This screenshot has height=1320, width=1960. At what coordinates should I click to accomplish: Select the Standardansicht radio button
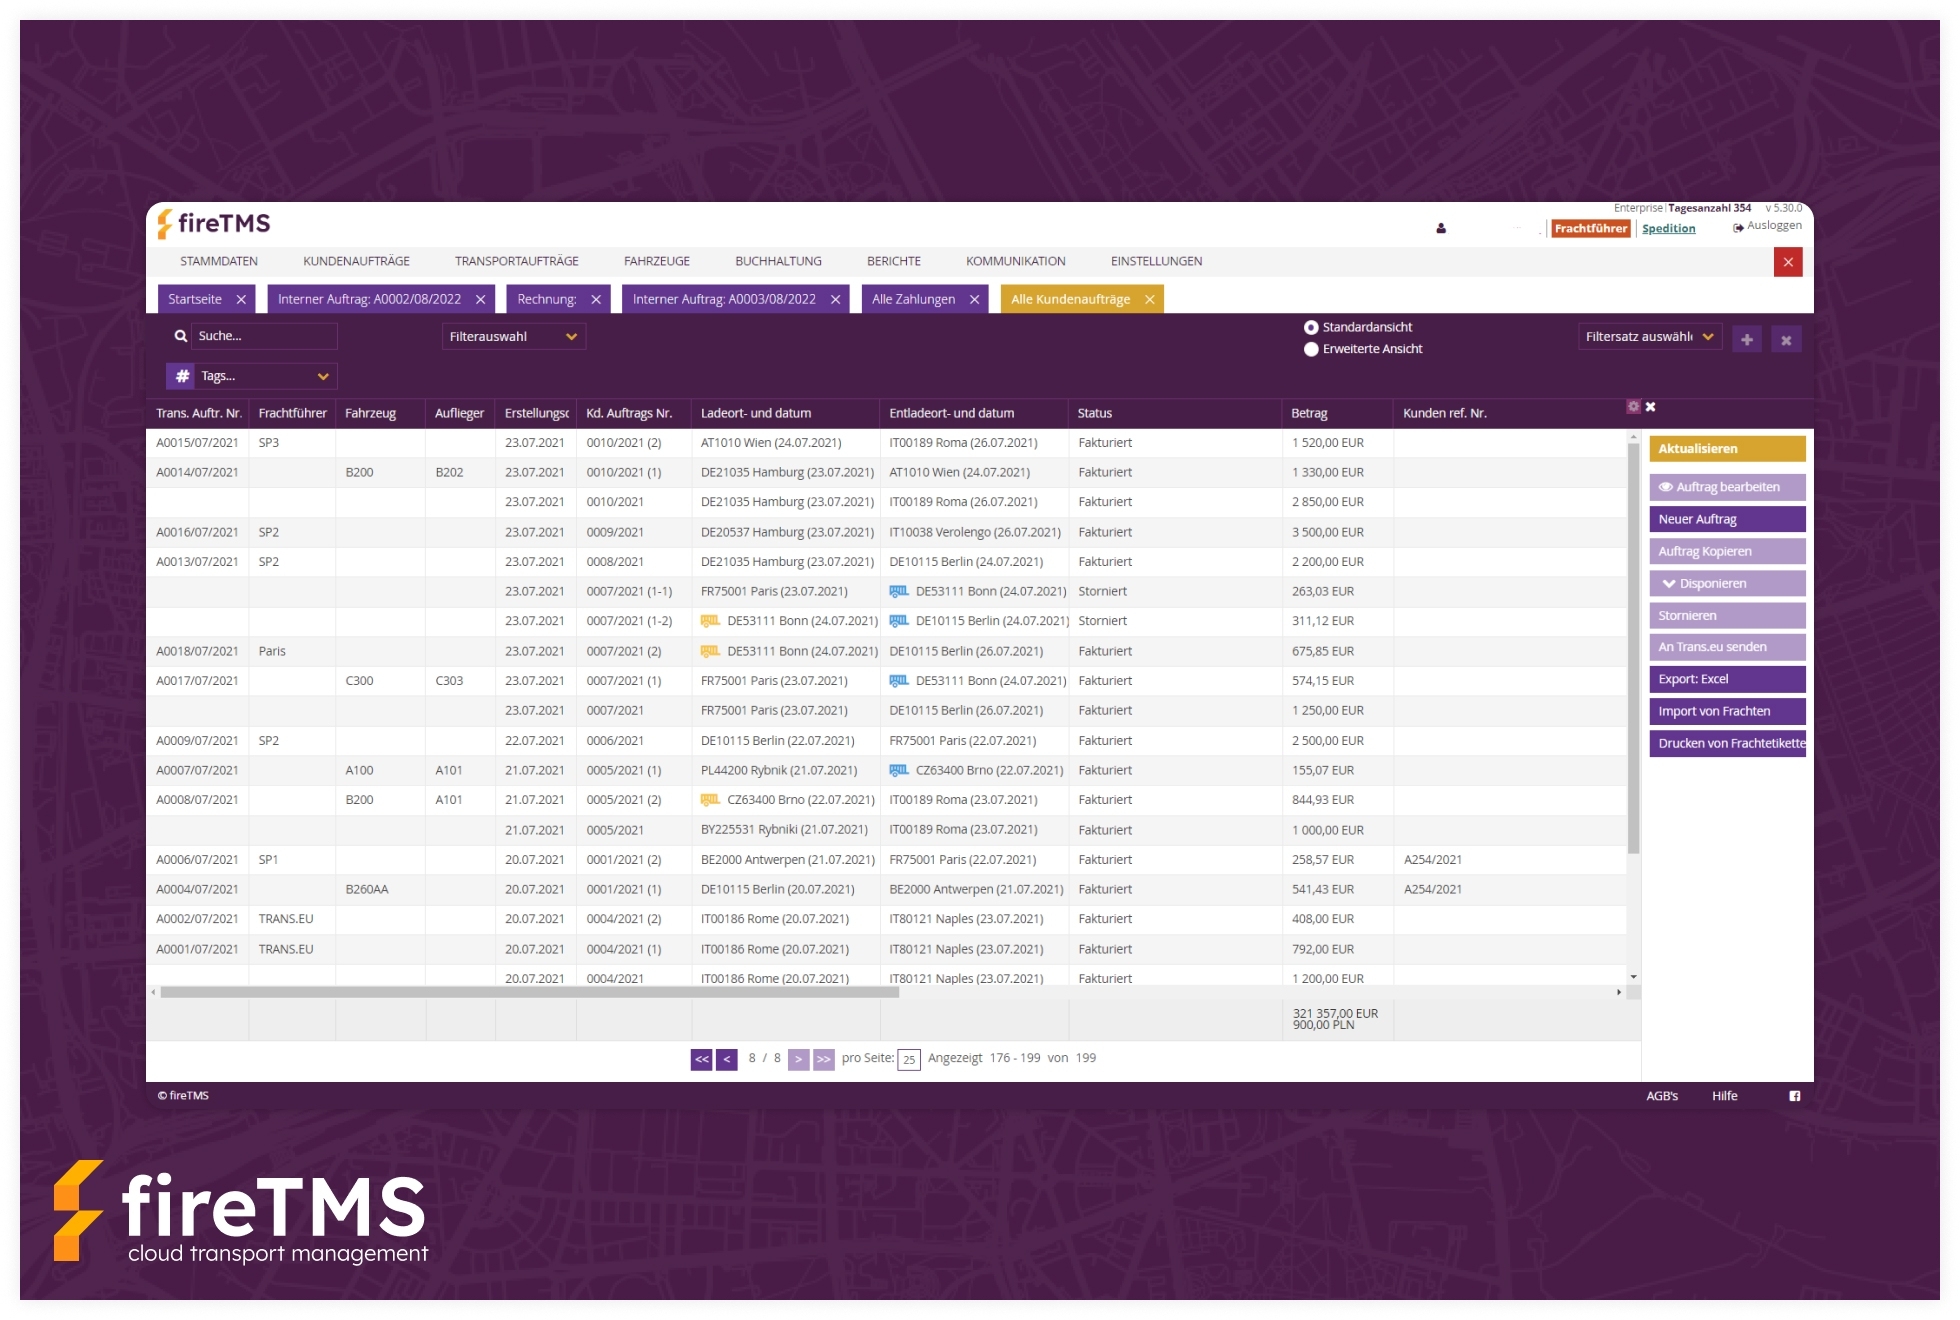click(x=1311, y=327)
